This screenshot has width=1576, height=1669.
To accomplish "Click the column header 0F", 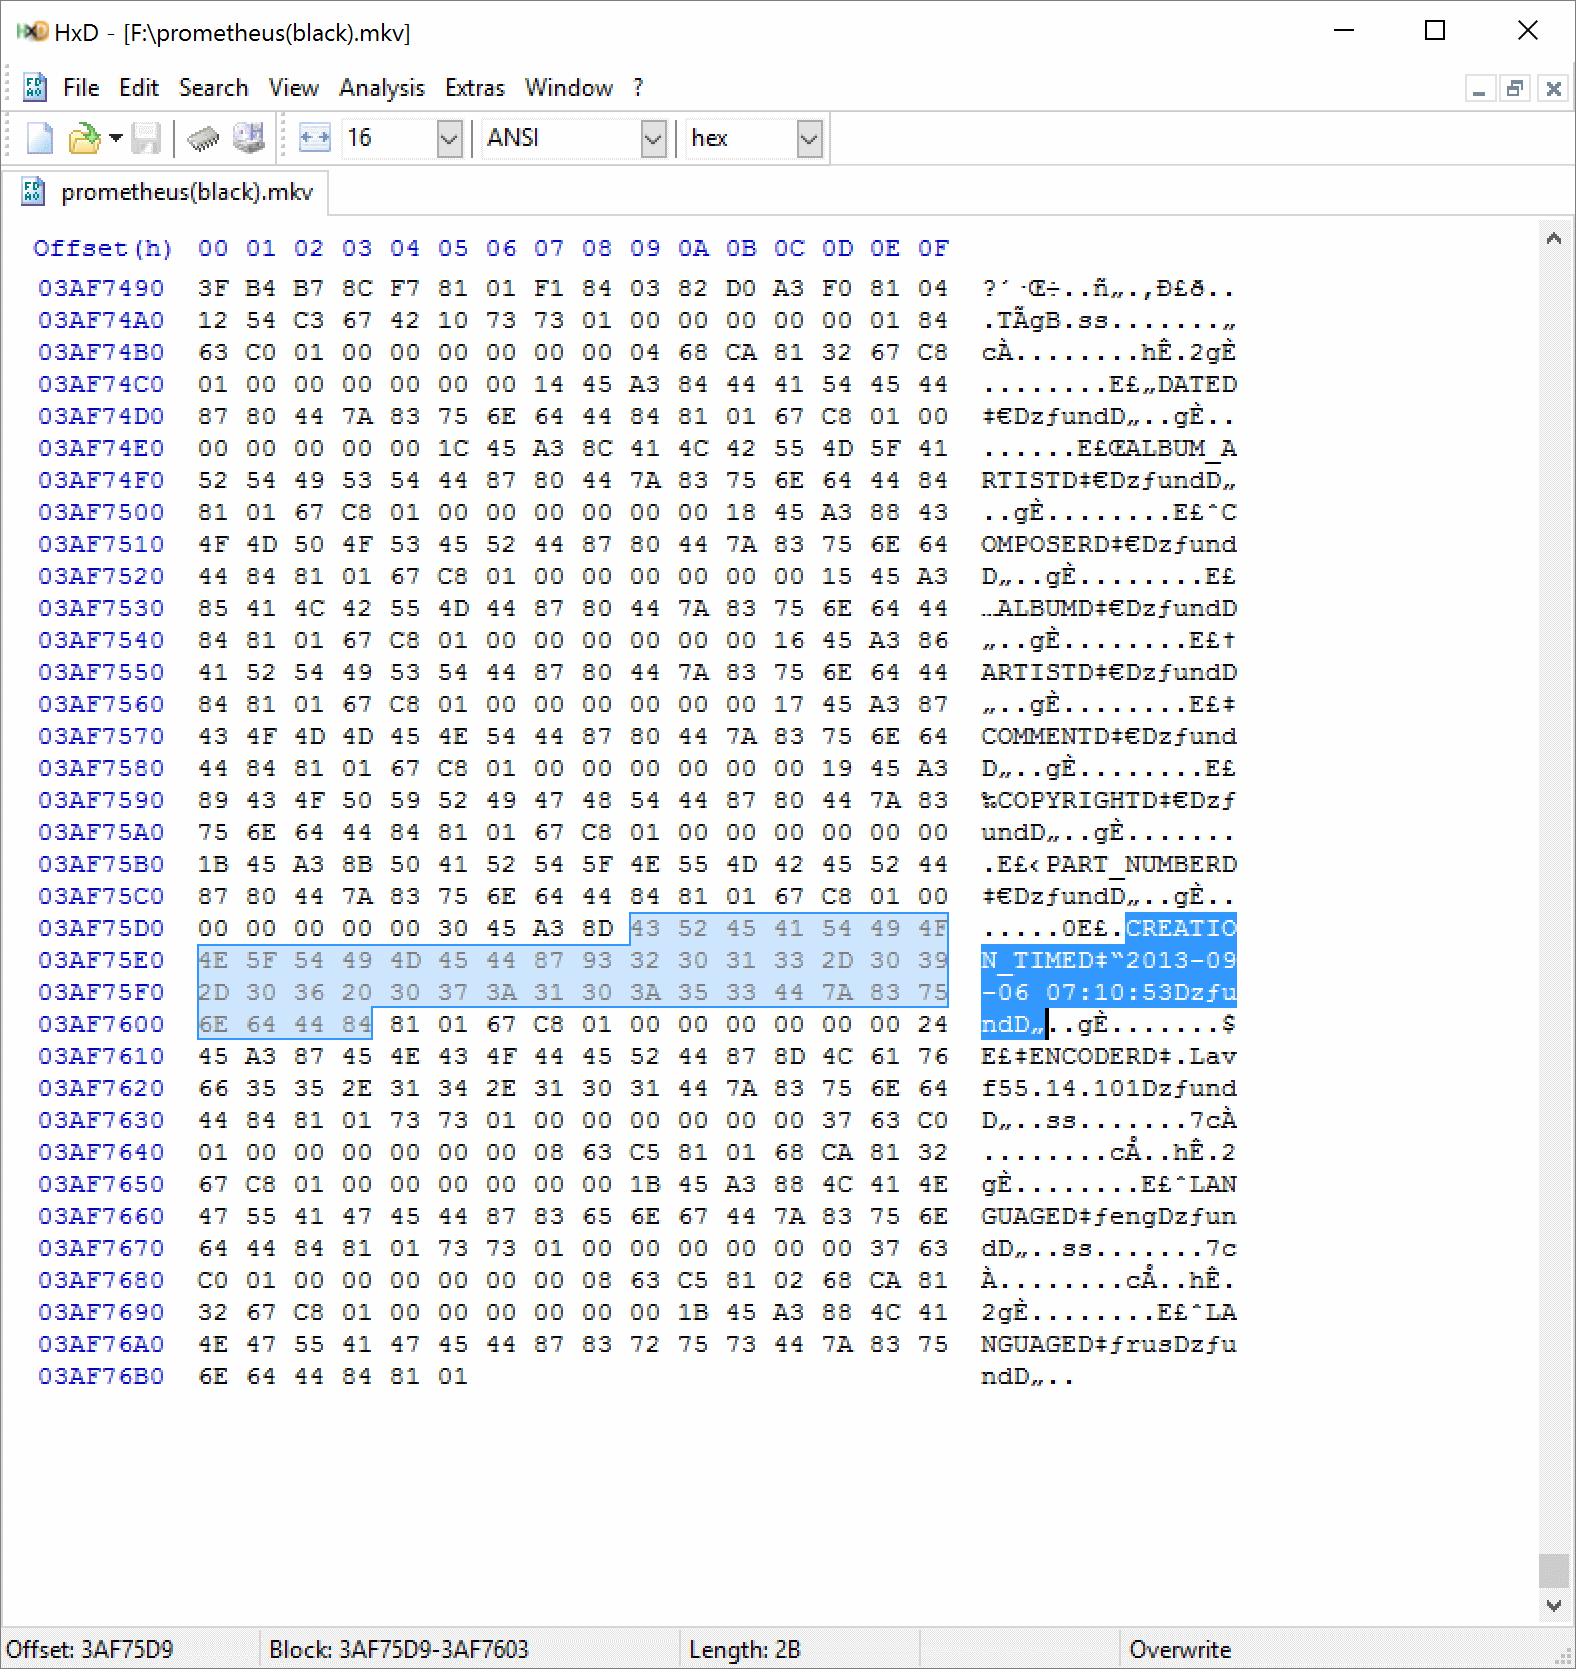I will (x=933, y=248).
